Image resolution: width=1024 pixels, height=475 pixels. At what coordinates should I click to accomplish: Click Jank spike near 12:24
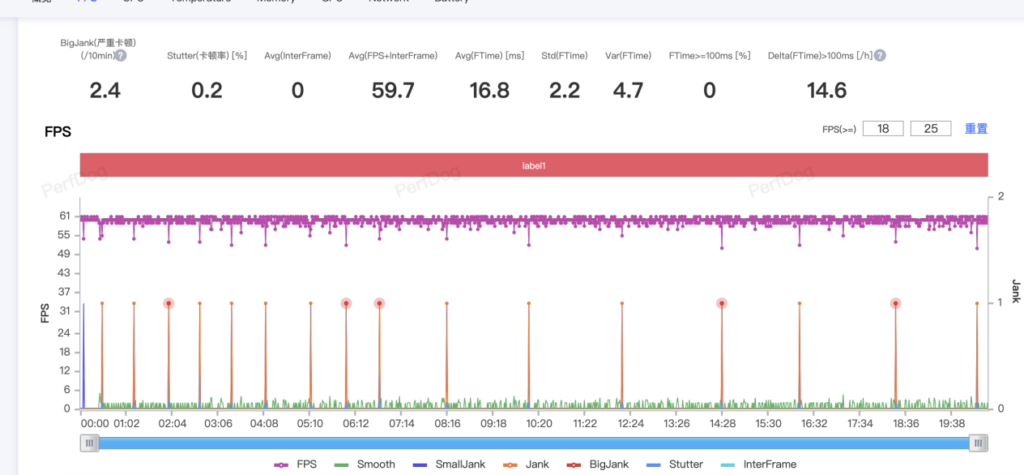[621, 303]
